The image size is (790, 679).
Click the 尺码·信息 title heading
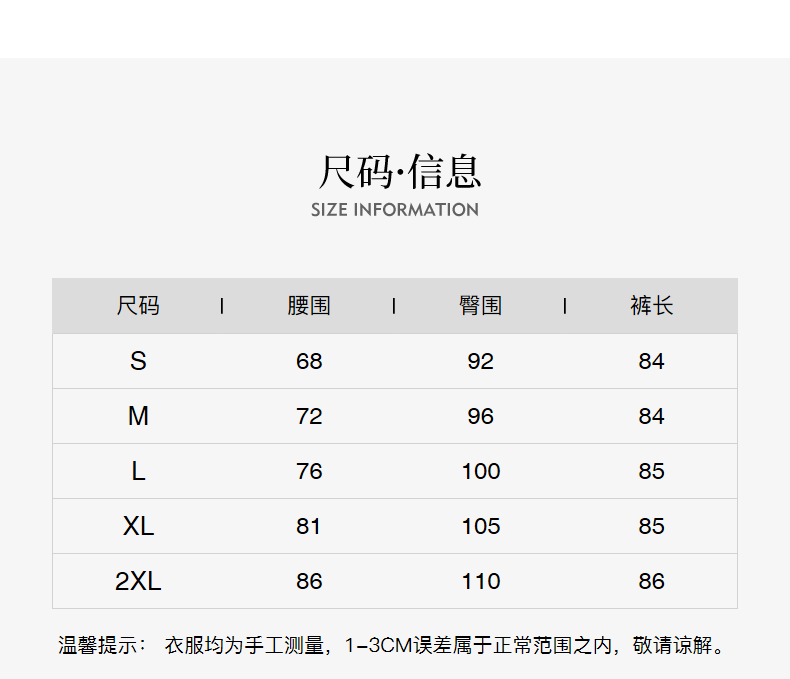point(399,172)
